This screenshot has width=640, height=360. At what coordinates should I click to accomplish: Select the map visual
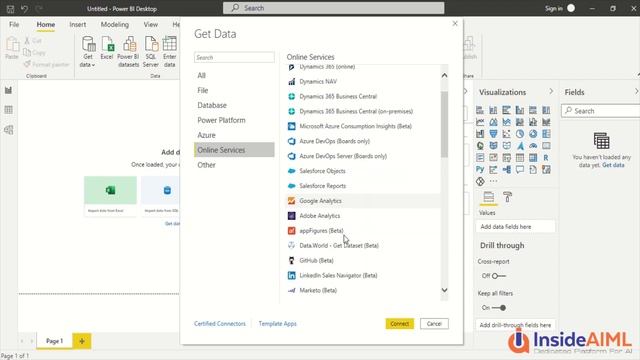pos(480,146)
